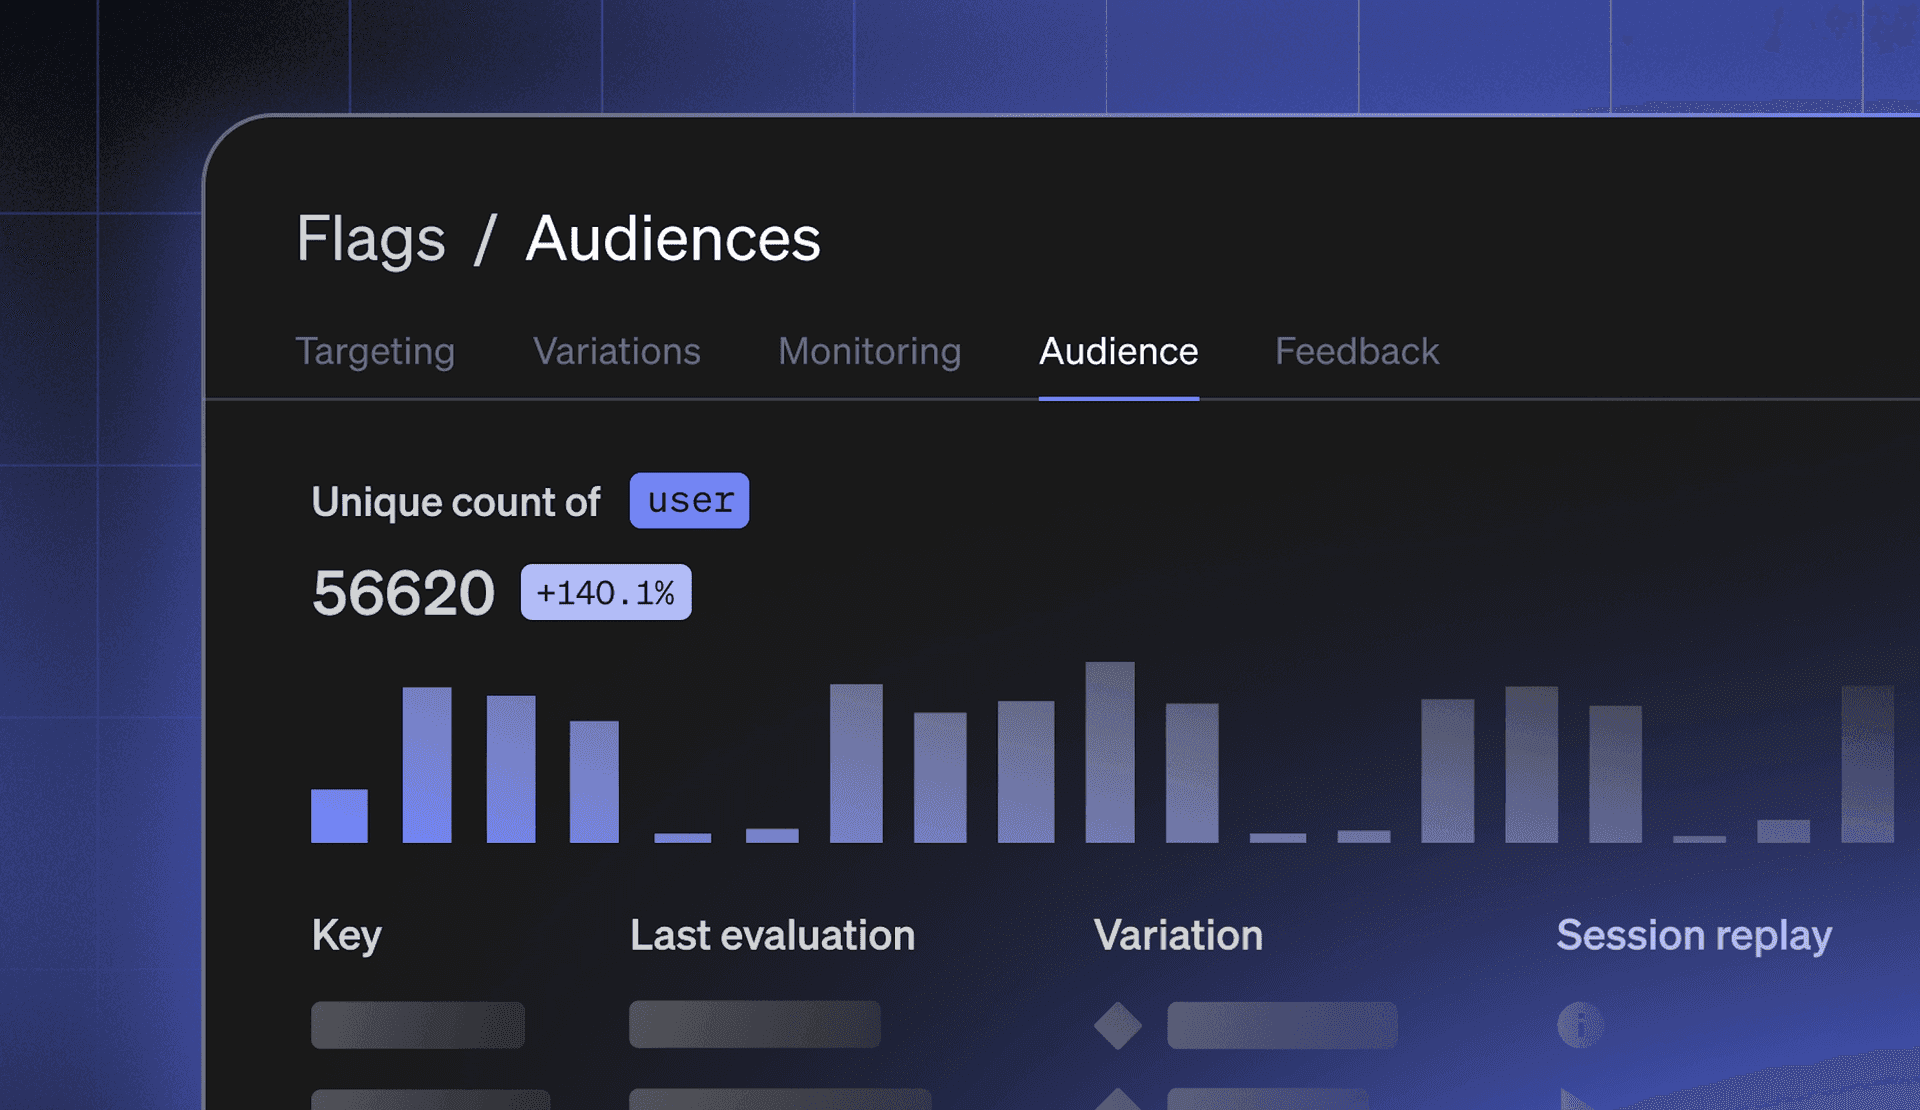Image resolution: width=1920 pixels, height=1110 pixels.
Task: Select the session replay info icon
Action: coord(1580,1023)
